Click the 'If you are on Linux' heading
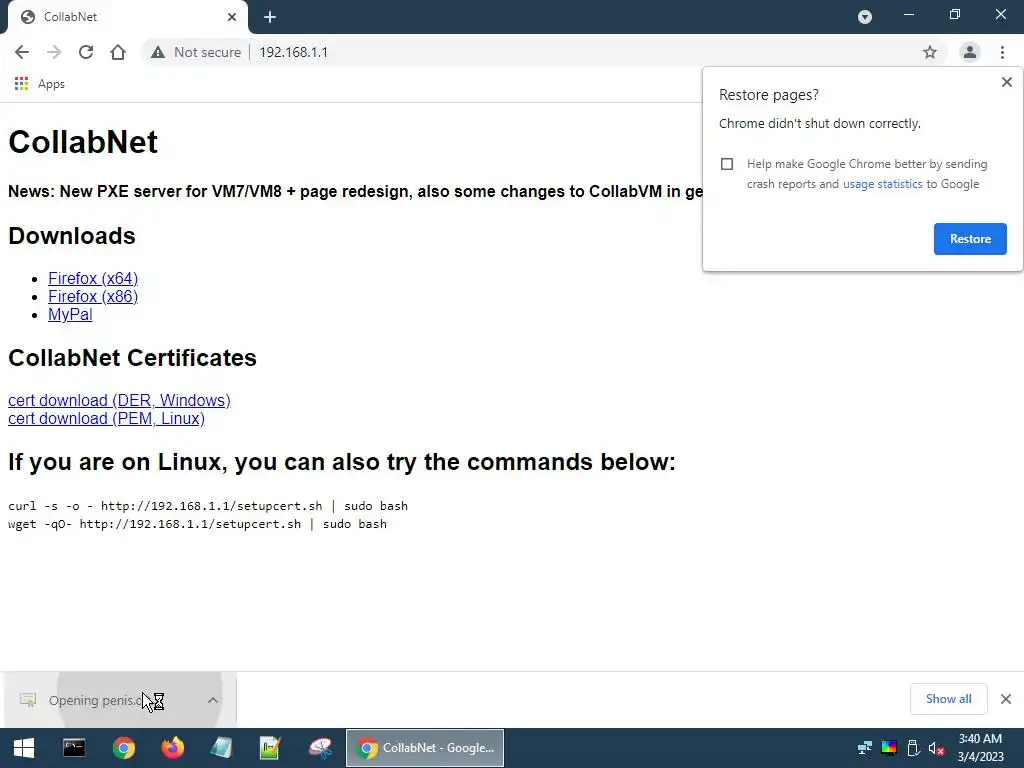This screenshot has height=768, width=1024. pos(342,462)
